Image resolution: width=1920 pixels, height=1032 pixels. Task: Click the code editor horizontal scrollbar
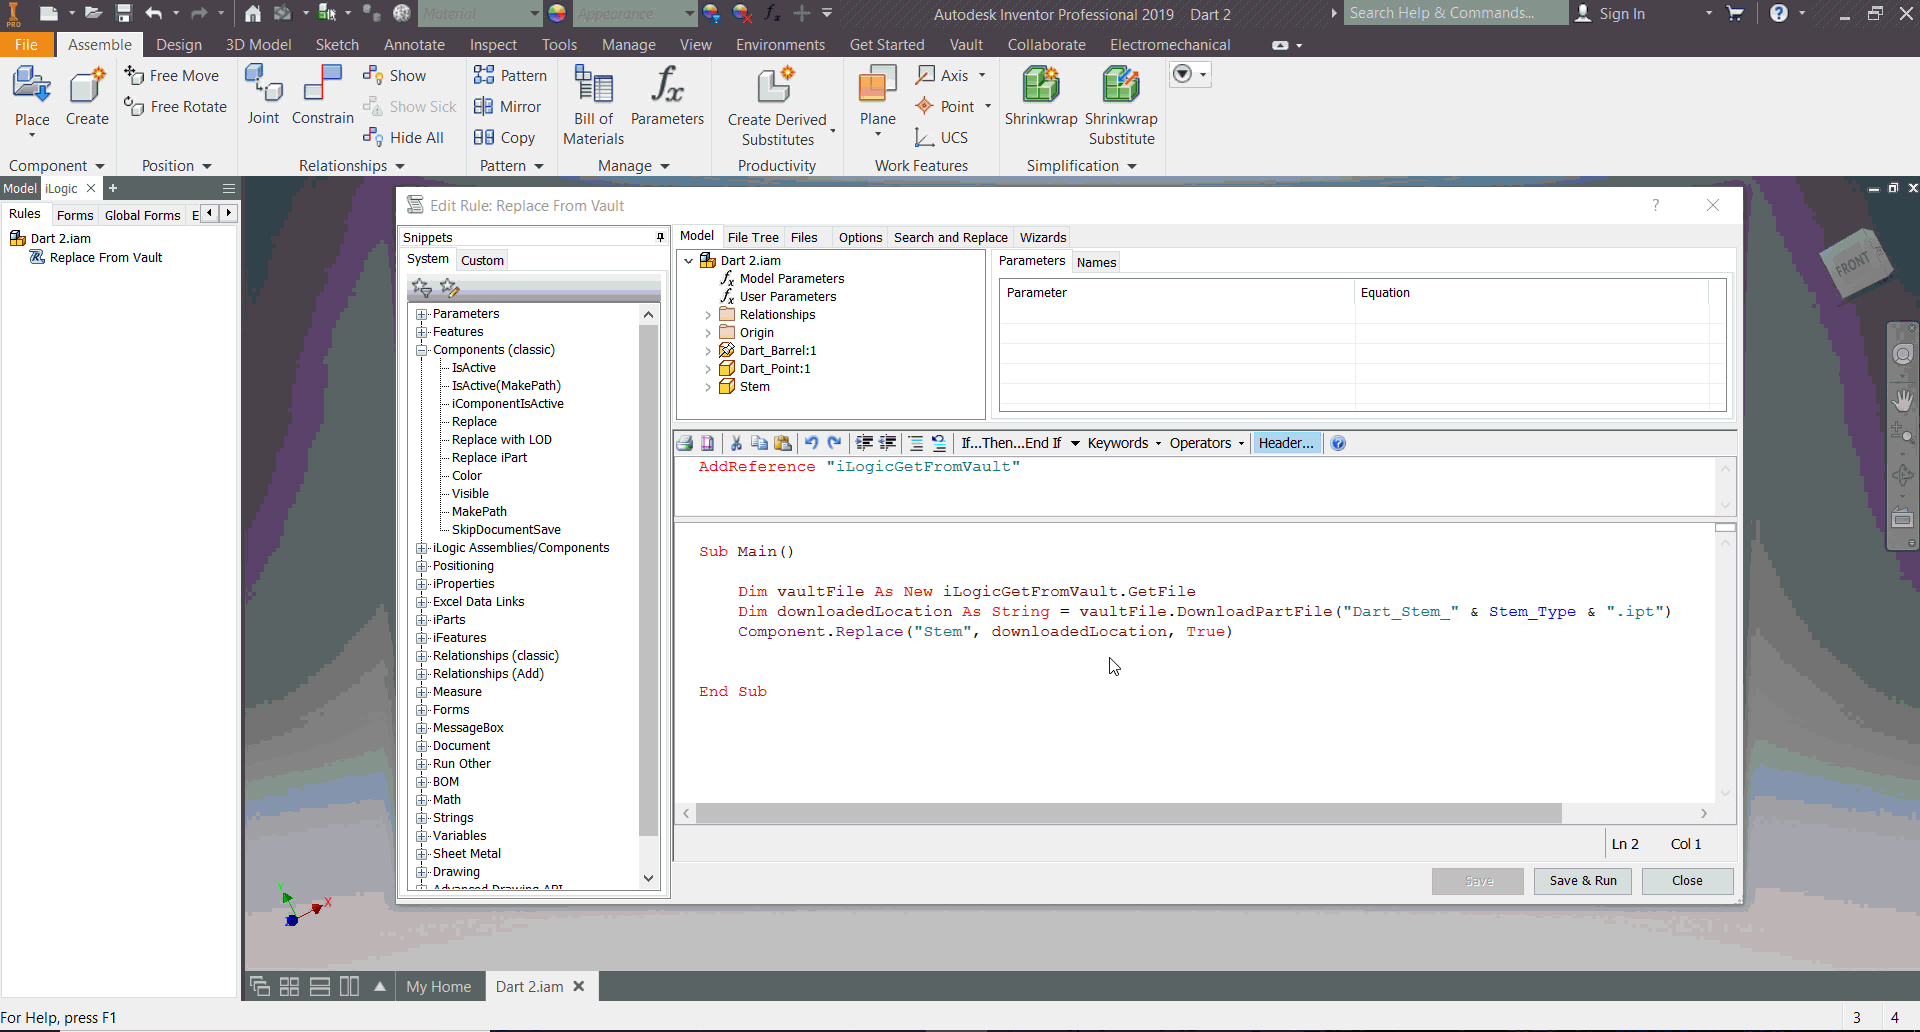[1129, 814]
